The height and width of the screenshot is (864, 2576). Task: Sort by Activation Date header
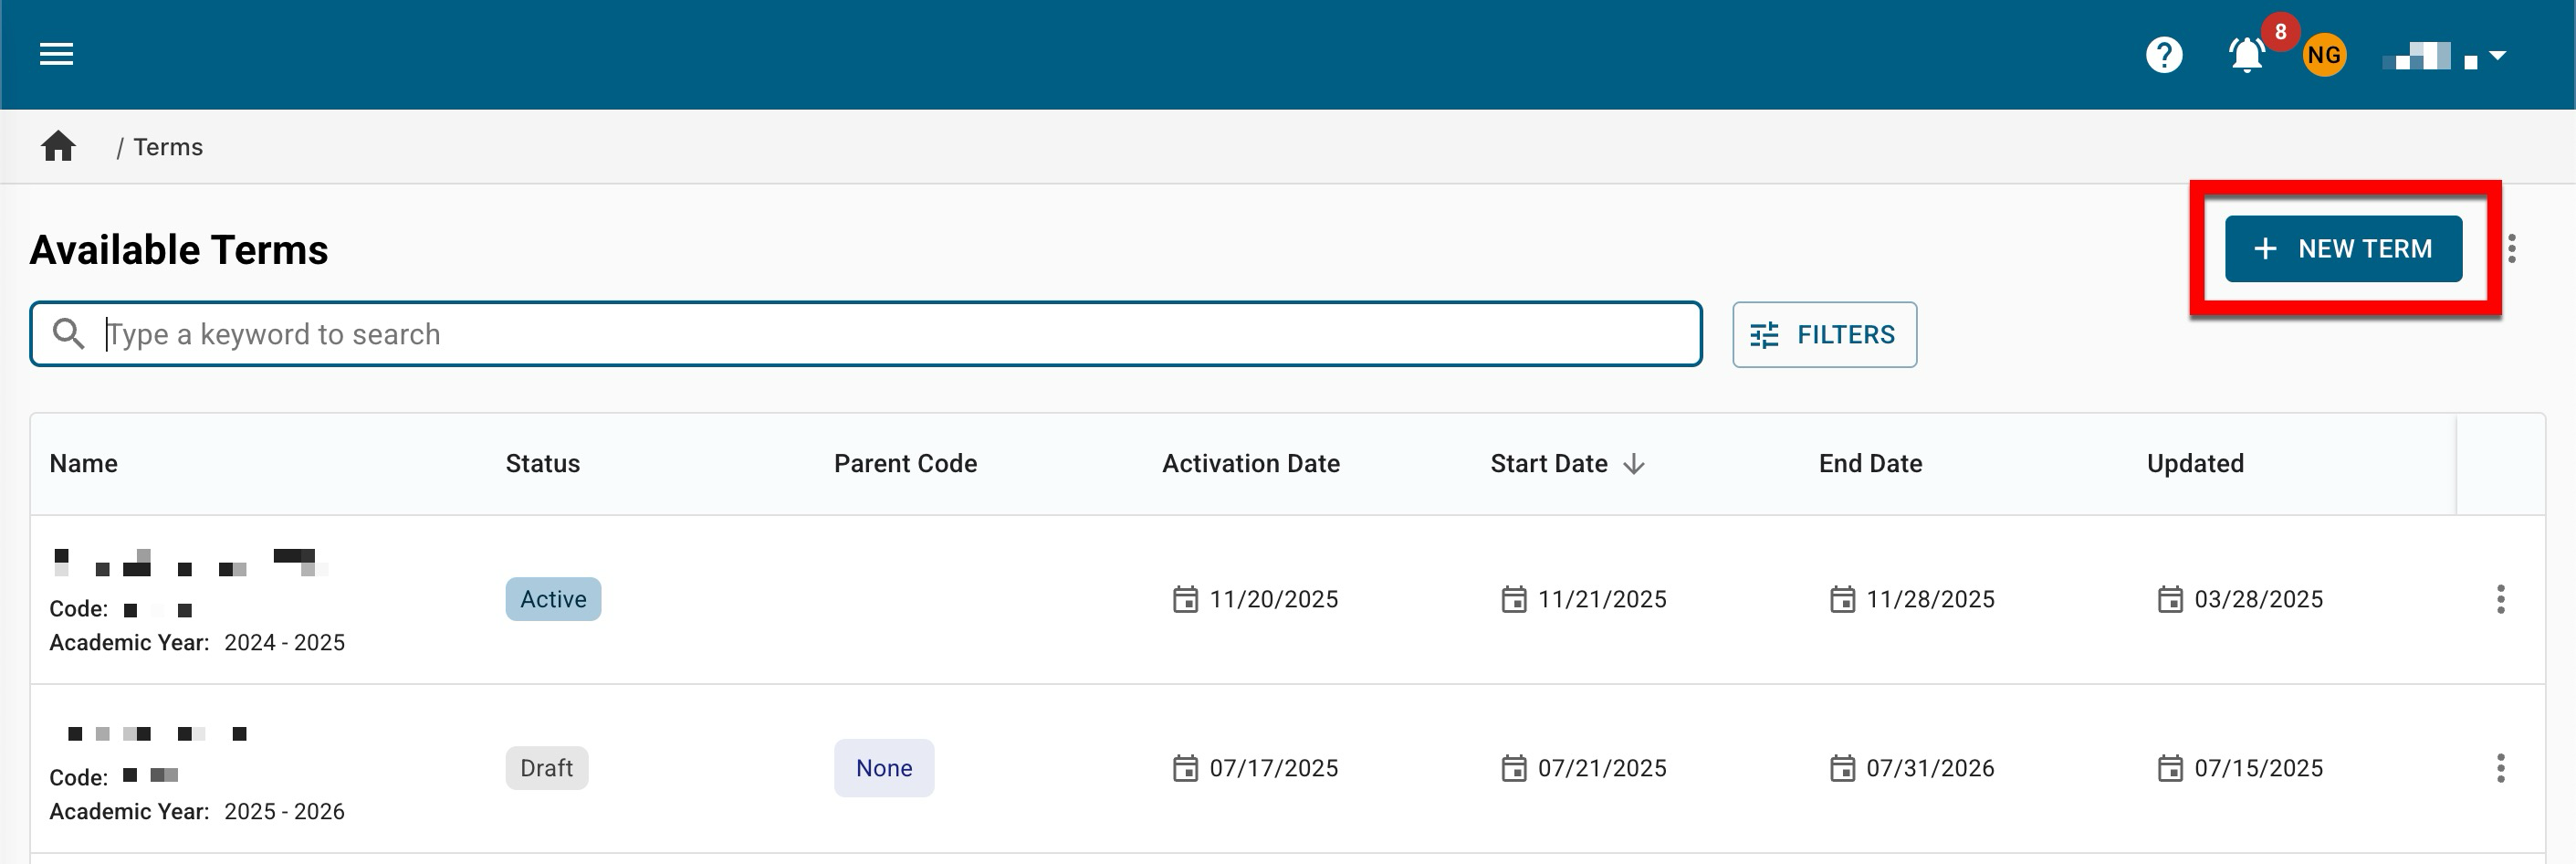pos(1250,464)
